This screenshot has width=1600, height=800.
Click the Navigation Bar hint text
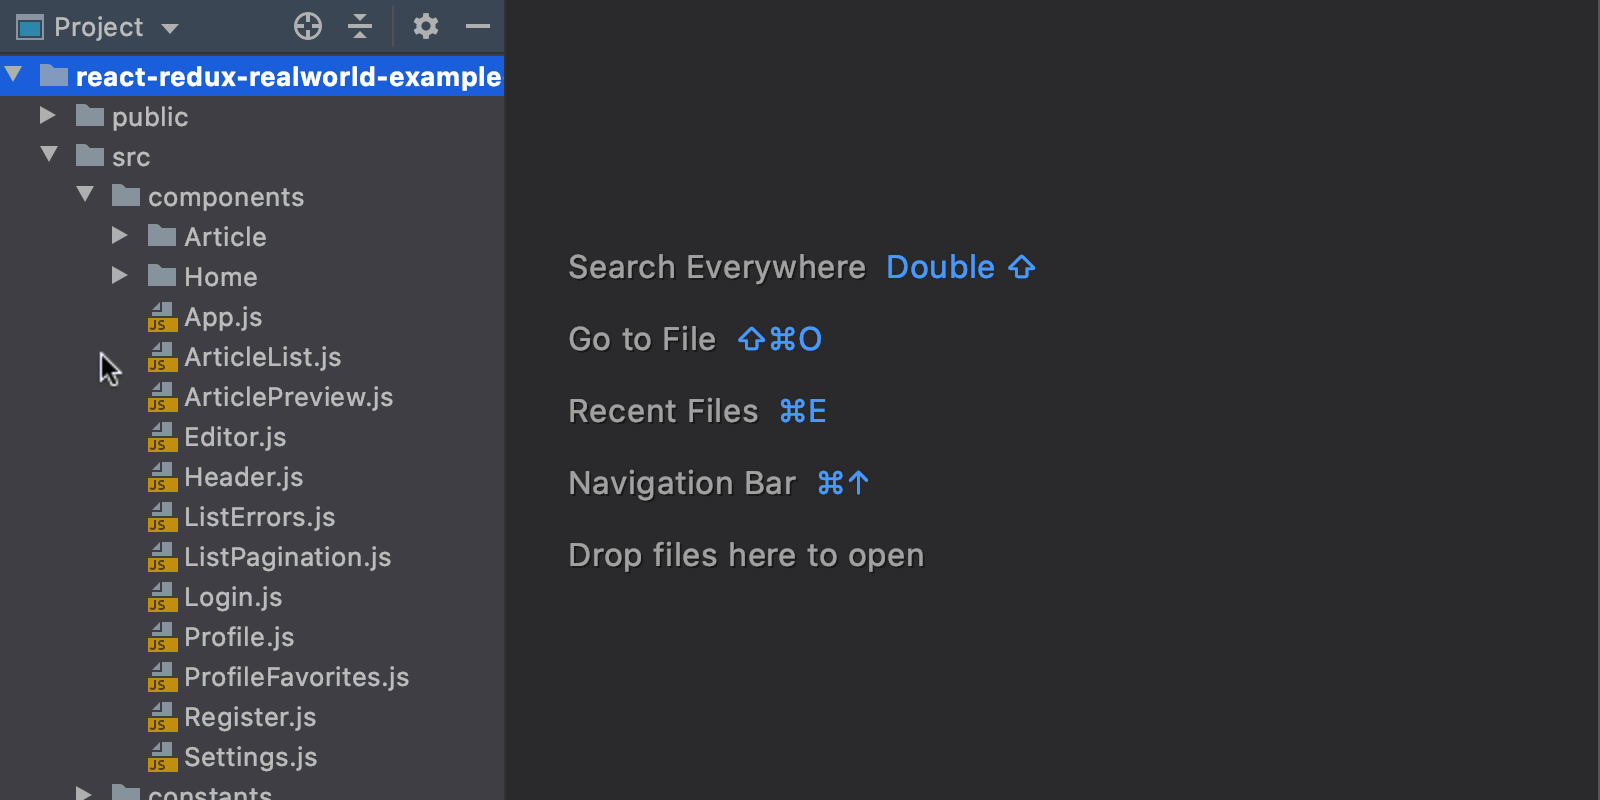682,484
